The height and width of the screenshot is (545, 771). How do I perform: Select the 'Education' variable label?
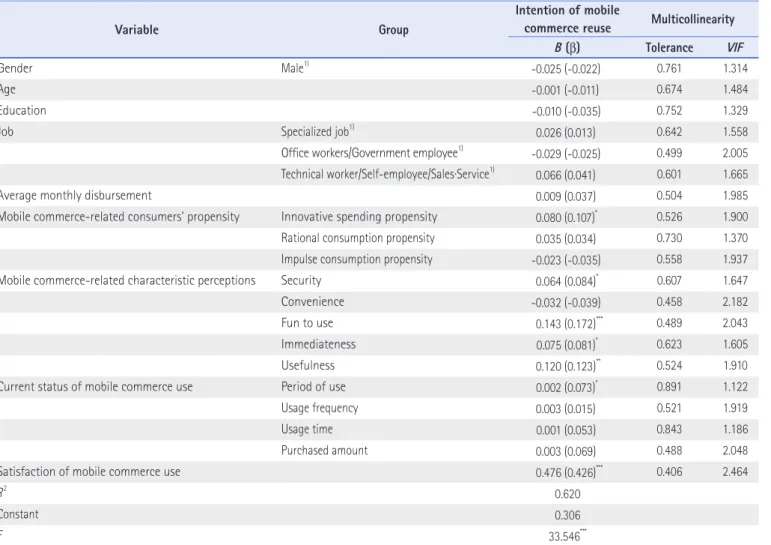click(x=23, y=111)
